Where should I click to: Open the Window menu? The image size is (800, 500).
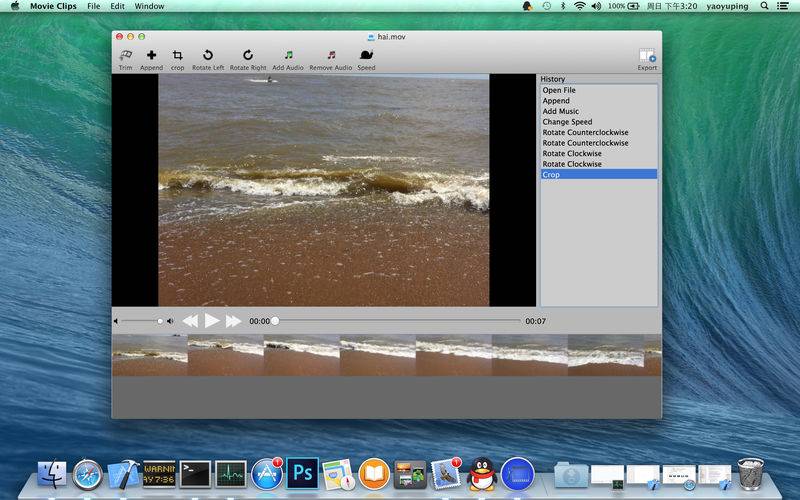(x=149, y=6)
